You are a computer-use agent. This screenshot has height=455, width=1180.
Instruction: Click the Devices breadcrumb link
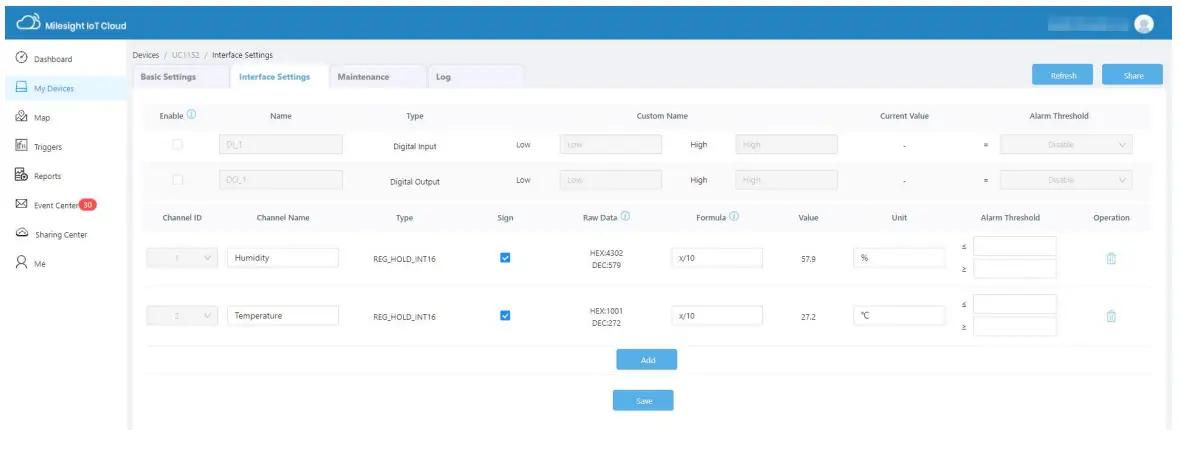146,55
